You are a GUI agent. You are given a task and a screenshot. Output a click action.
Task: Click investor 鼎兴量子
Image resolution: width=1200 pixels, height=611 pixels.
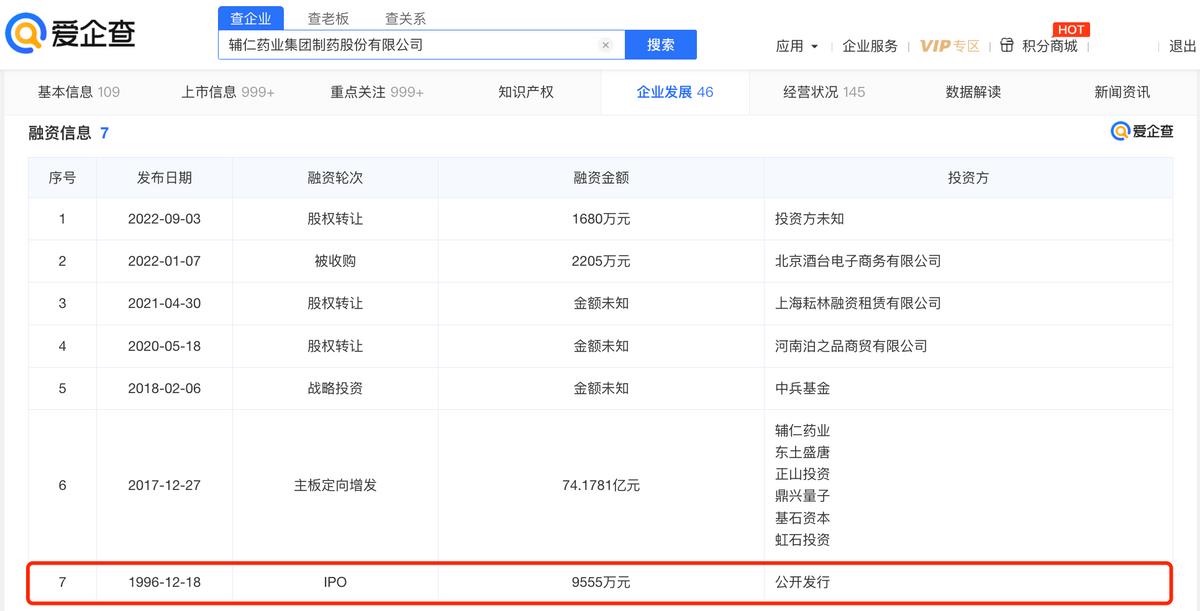802,496
